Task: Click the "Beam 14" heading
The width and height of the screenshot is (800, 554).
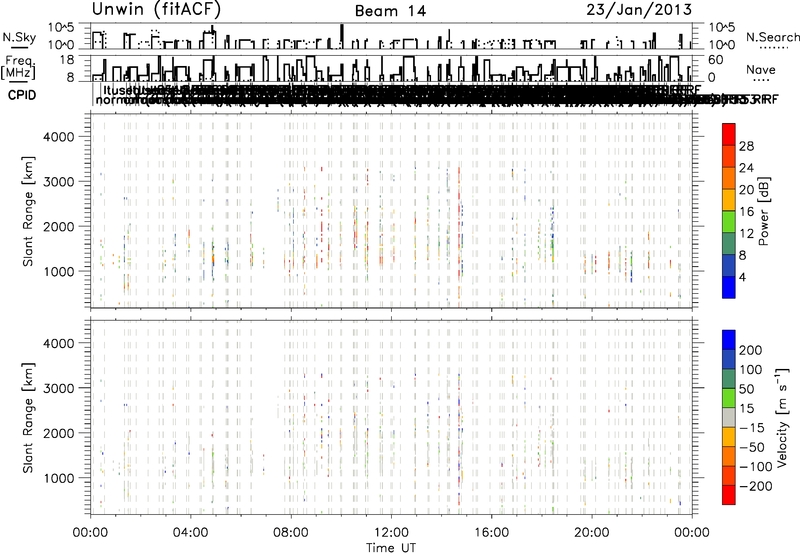Action: 390,11
